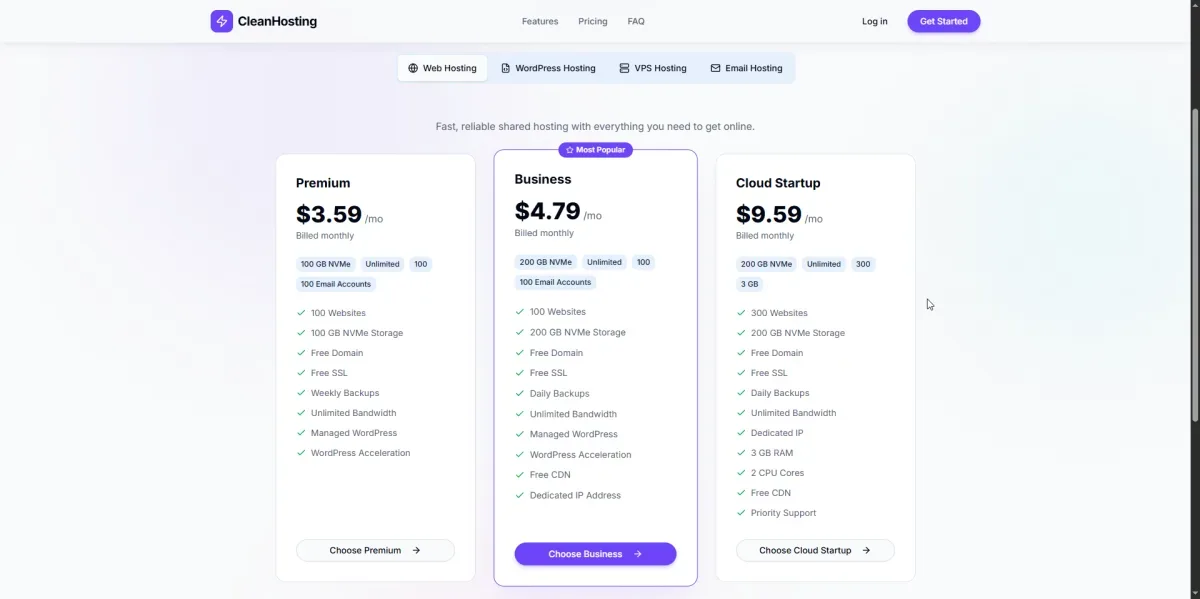1200x599 pixels.
Task: Click the envelope icon on Email Hosting tab
Action: pyautogui.click(x=715, y=68)
